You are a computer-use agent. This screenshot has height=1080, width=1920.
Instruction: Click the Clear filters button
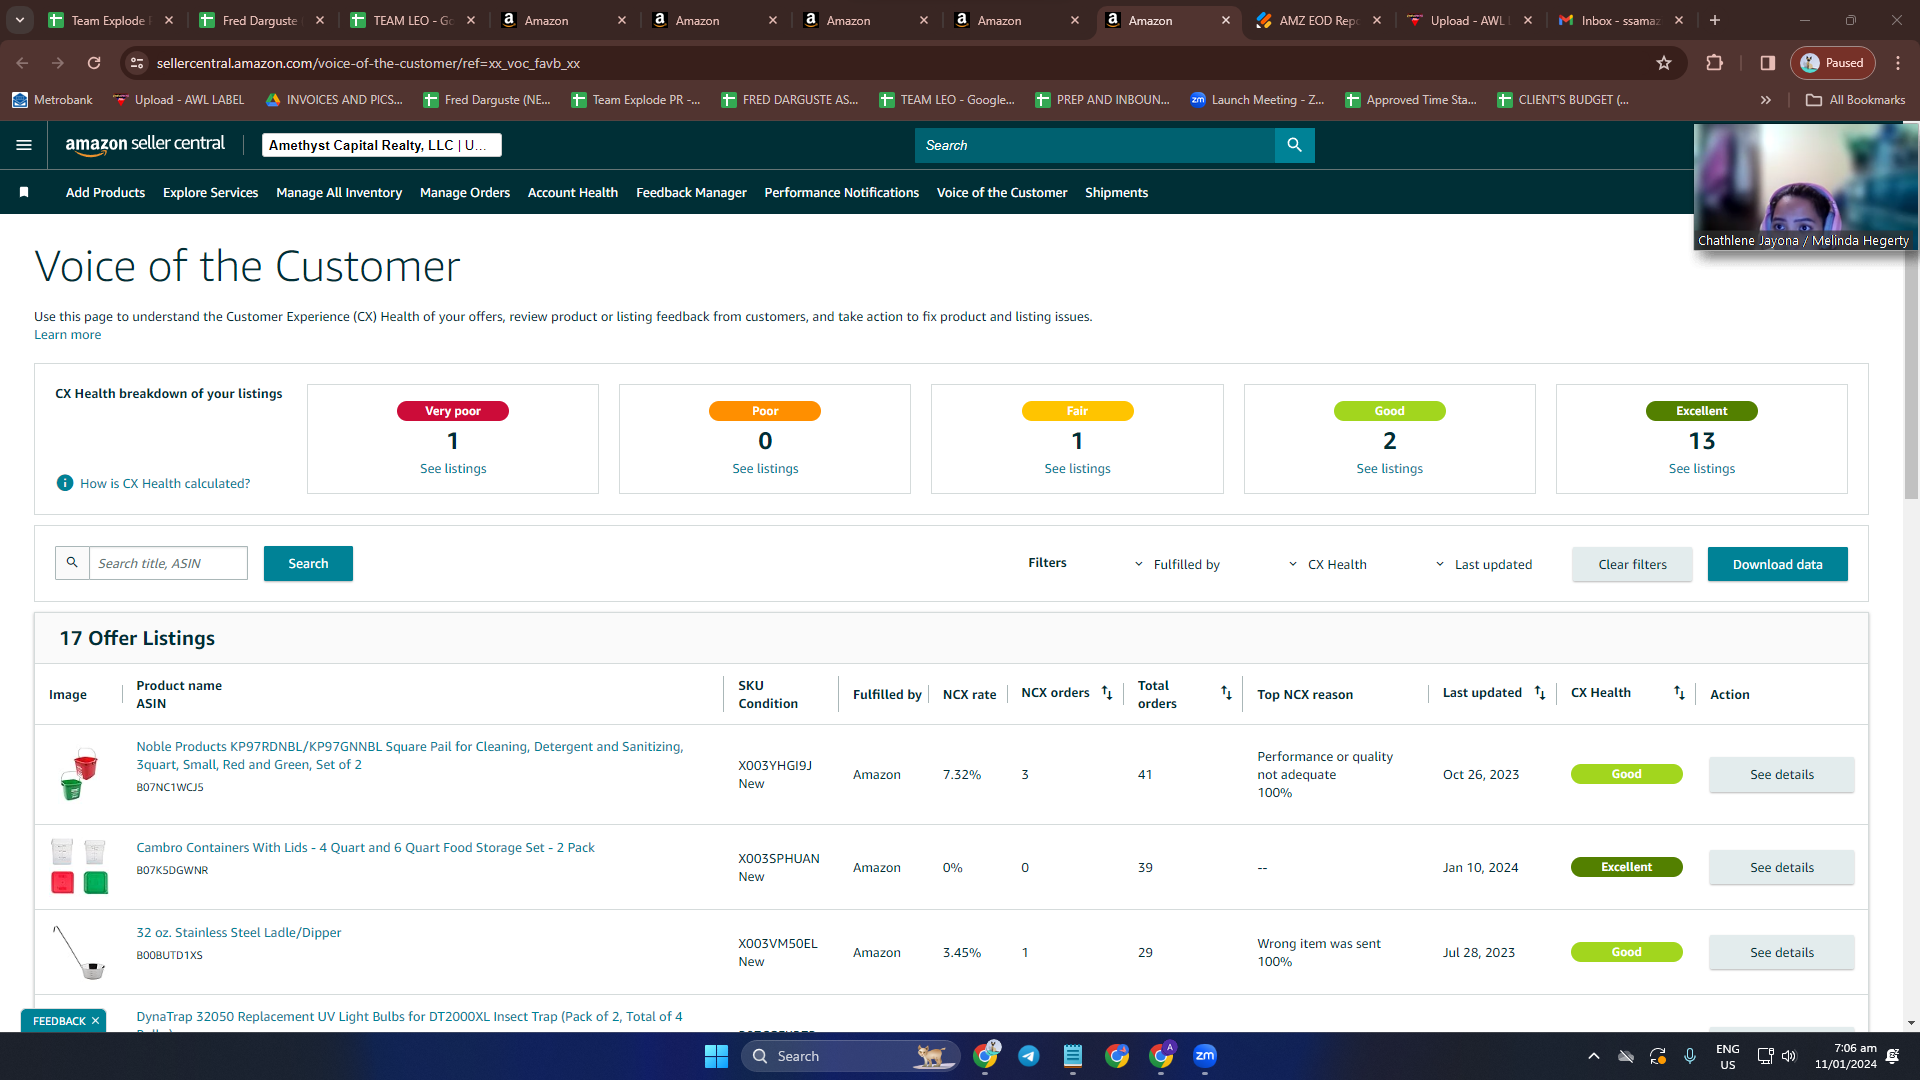(1632, 564)
